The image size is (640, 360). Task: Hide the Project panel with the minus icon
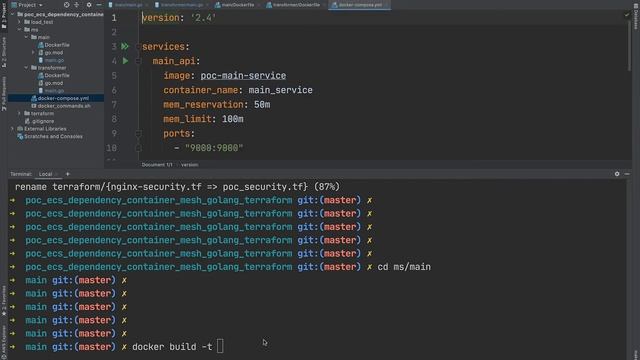tap(99, 5)
